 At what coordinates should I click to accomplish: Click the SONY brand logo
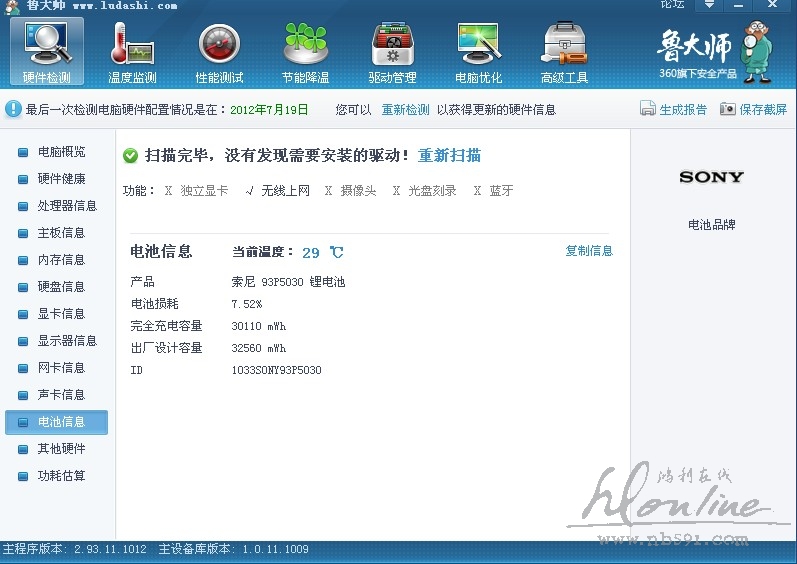point(712,177)
